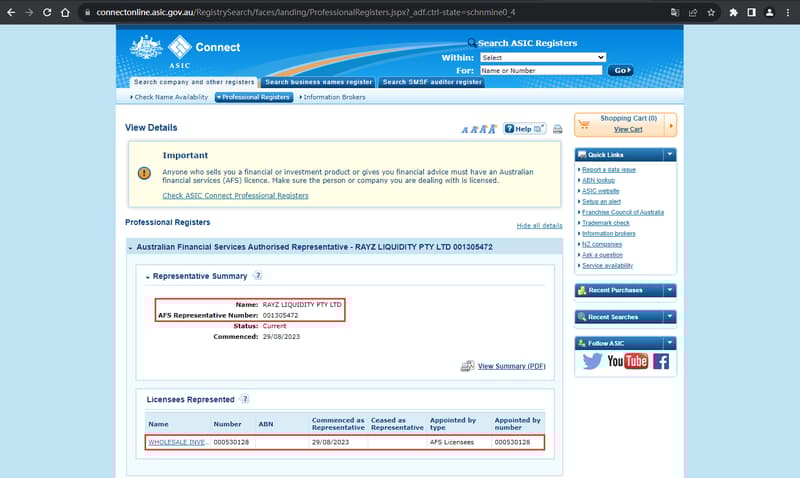Click the share page icon
This screenshot has width=800, height=478.
(693, 12)
